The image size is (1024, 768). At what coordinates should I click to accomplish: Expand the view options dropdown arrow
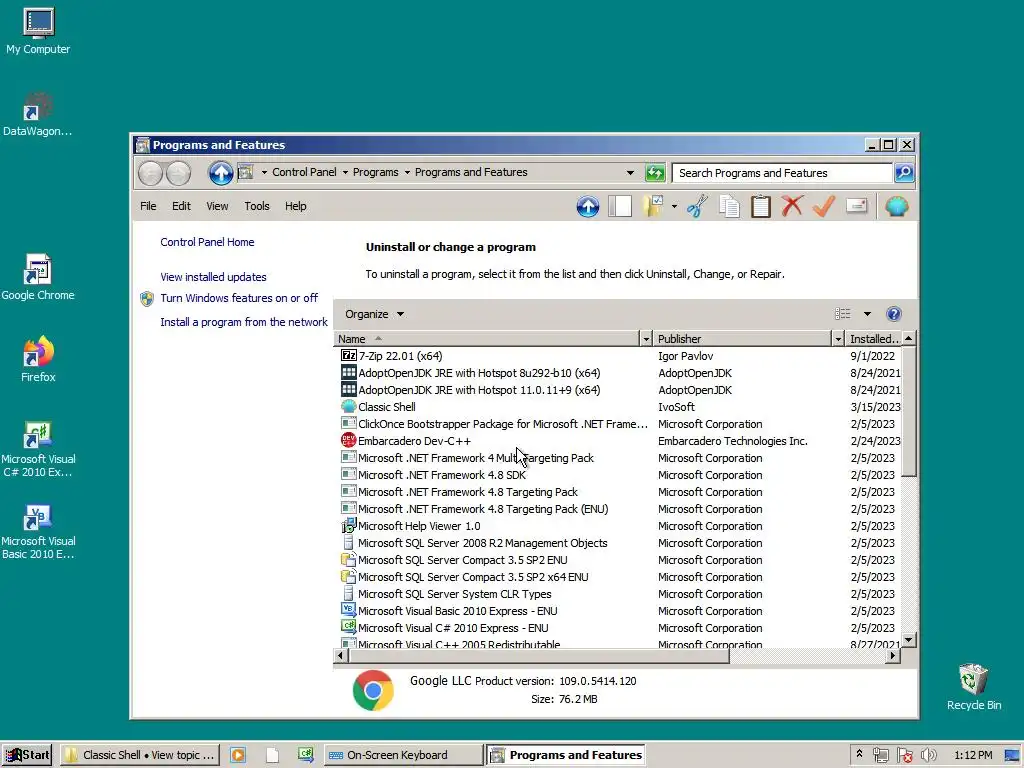[867, 314]
